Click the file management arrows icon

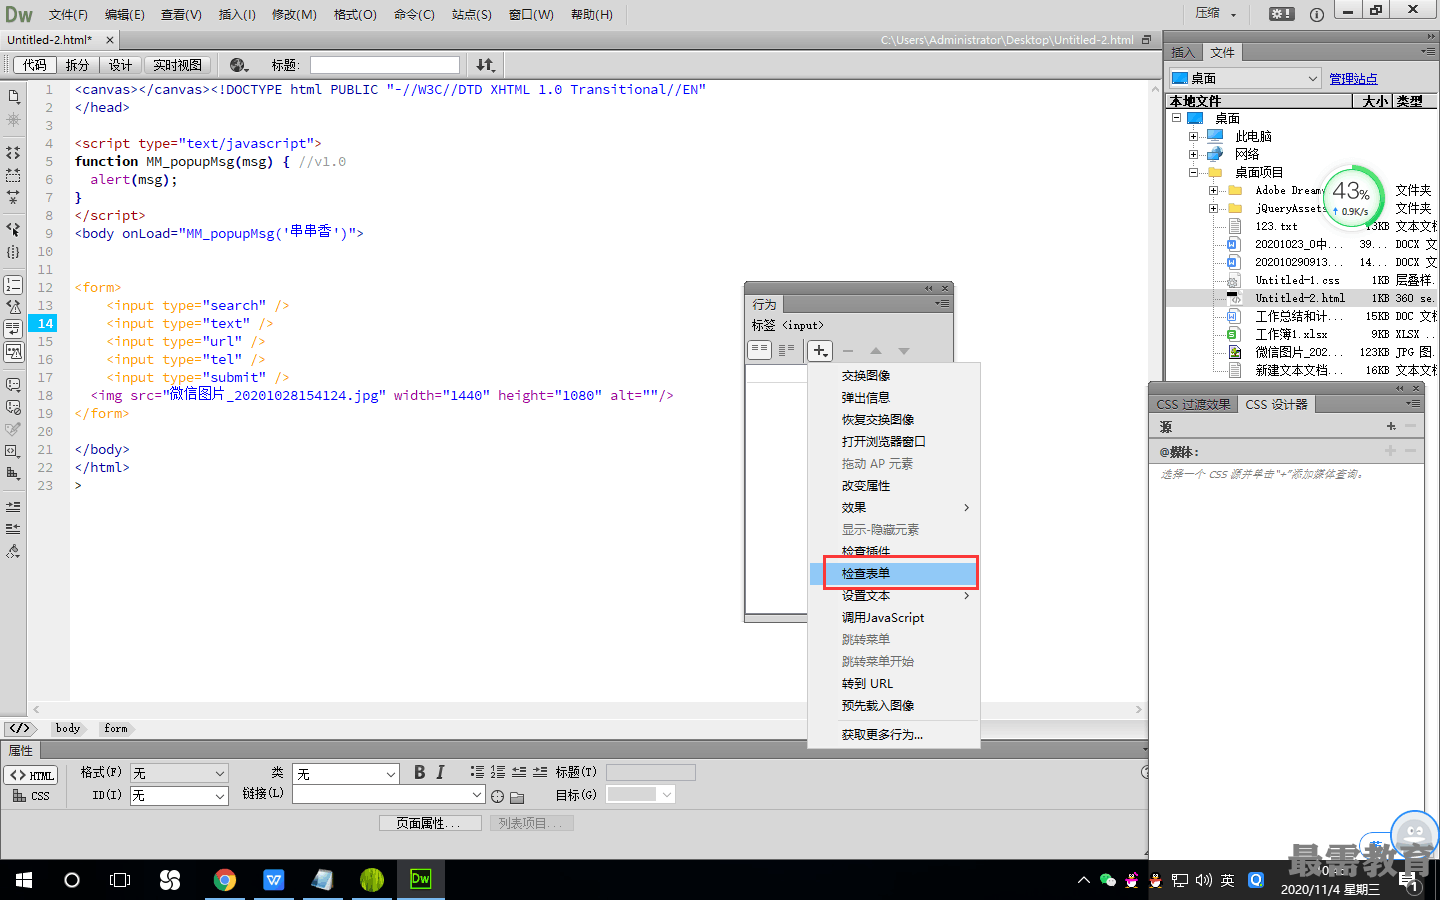pyautogui.click(x=485, y=65)
